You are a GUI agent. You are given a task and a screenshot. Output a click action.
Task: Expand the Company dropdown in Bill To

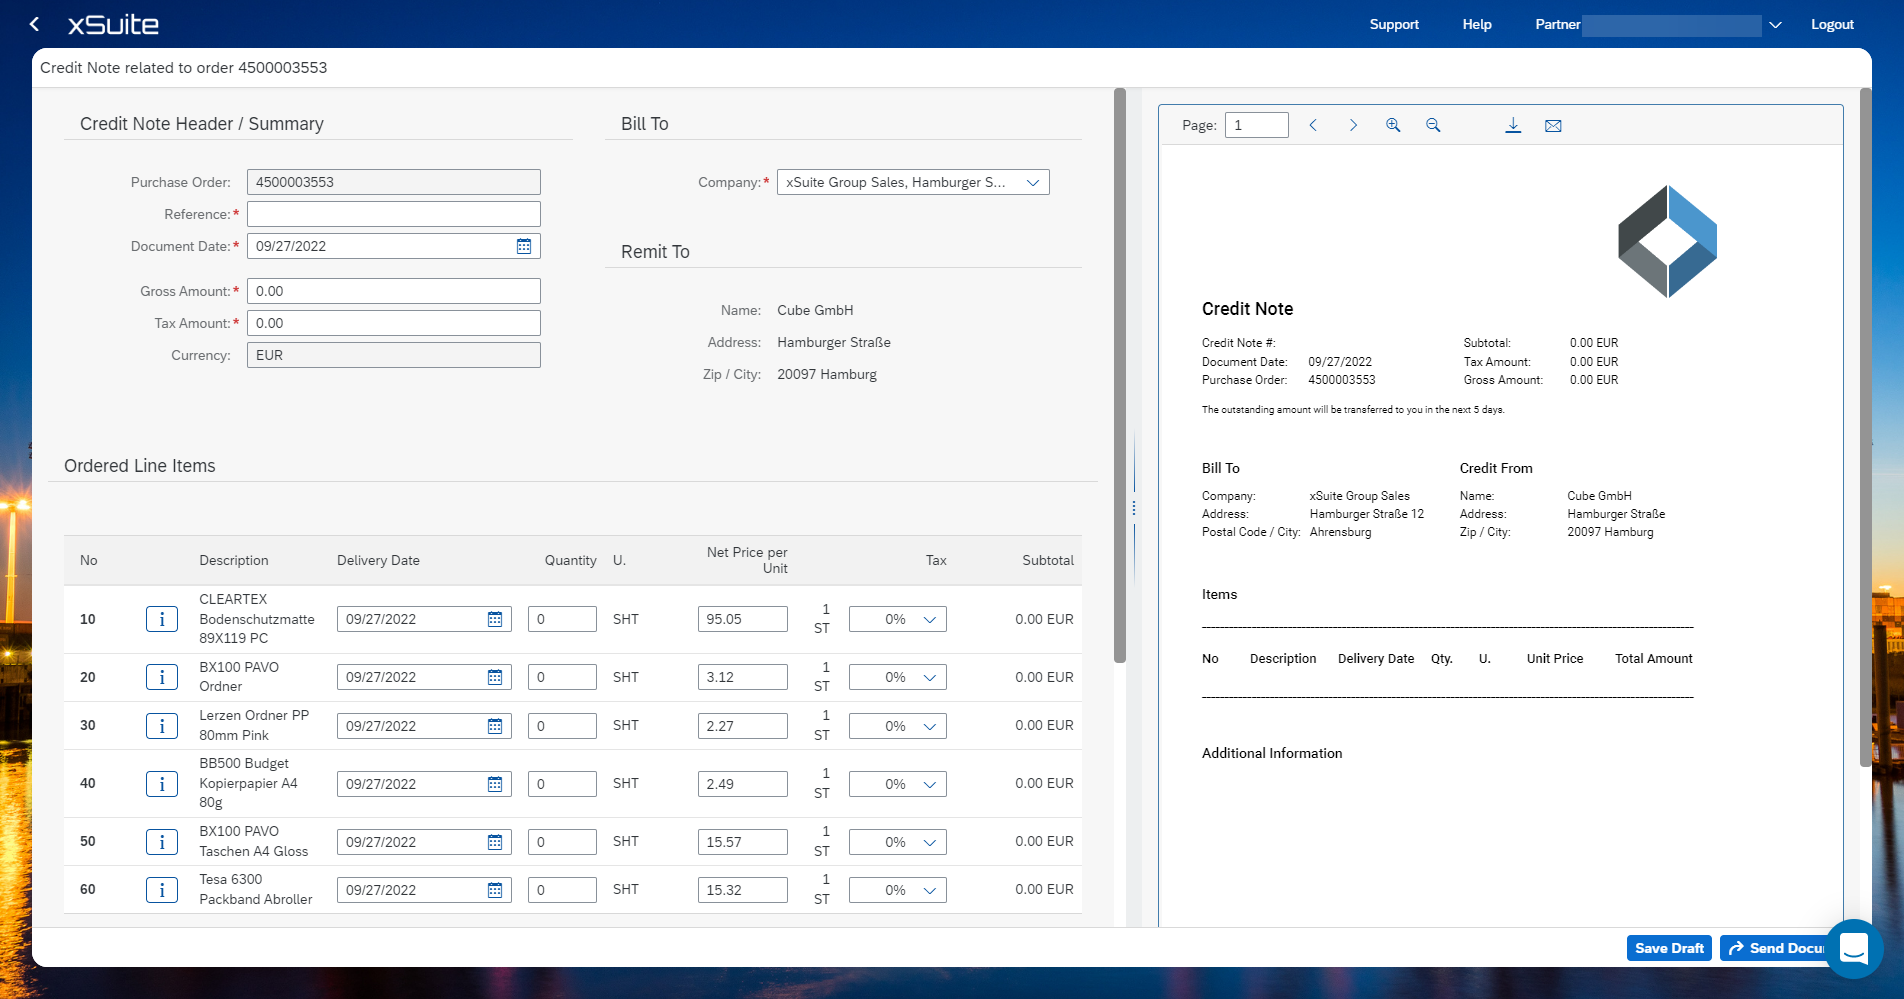[1033, 182]
